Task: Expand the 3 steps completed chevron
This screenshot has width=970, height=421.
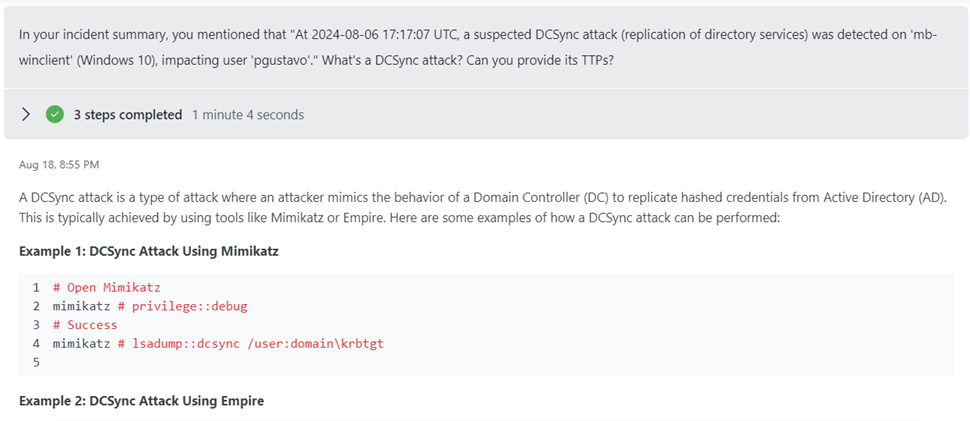Action: [x=25, y=114]
